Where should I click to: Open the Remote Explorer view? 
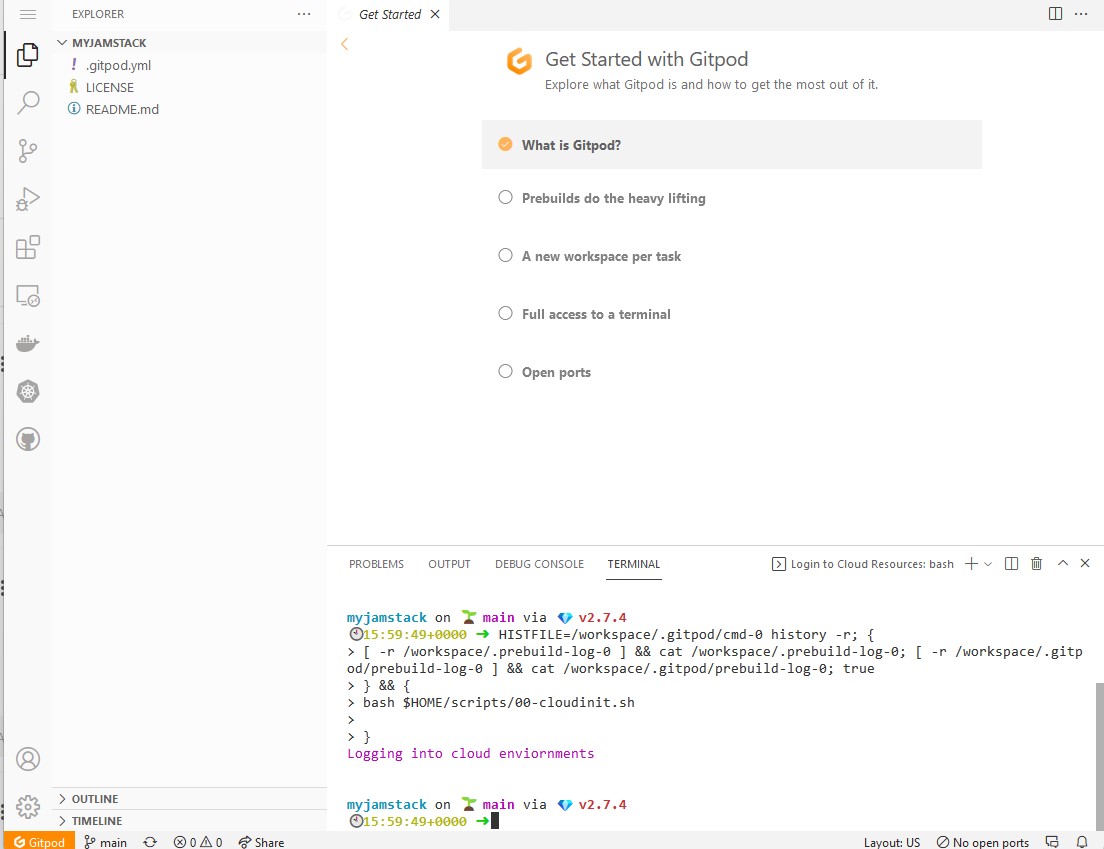[27, 296]
